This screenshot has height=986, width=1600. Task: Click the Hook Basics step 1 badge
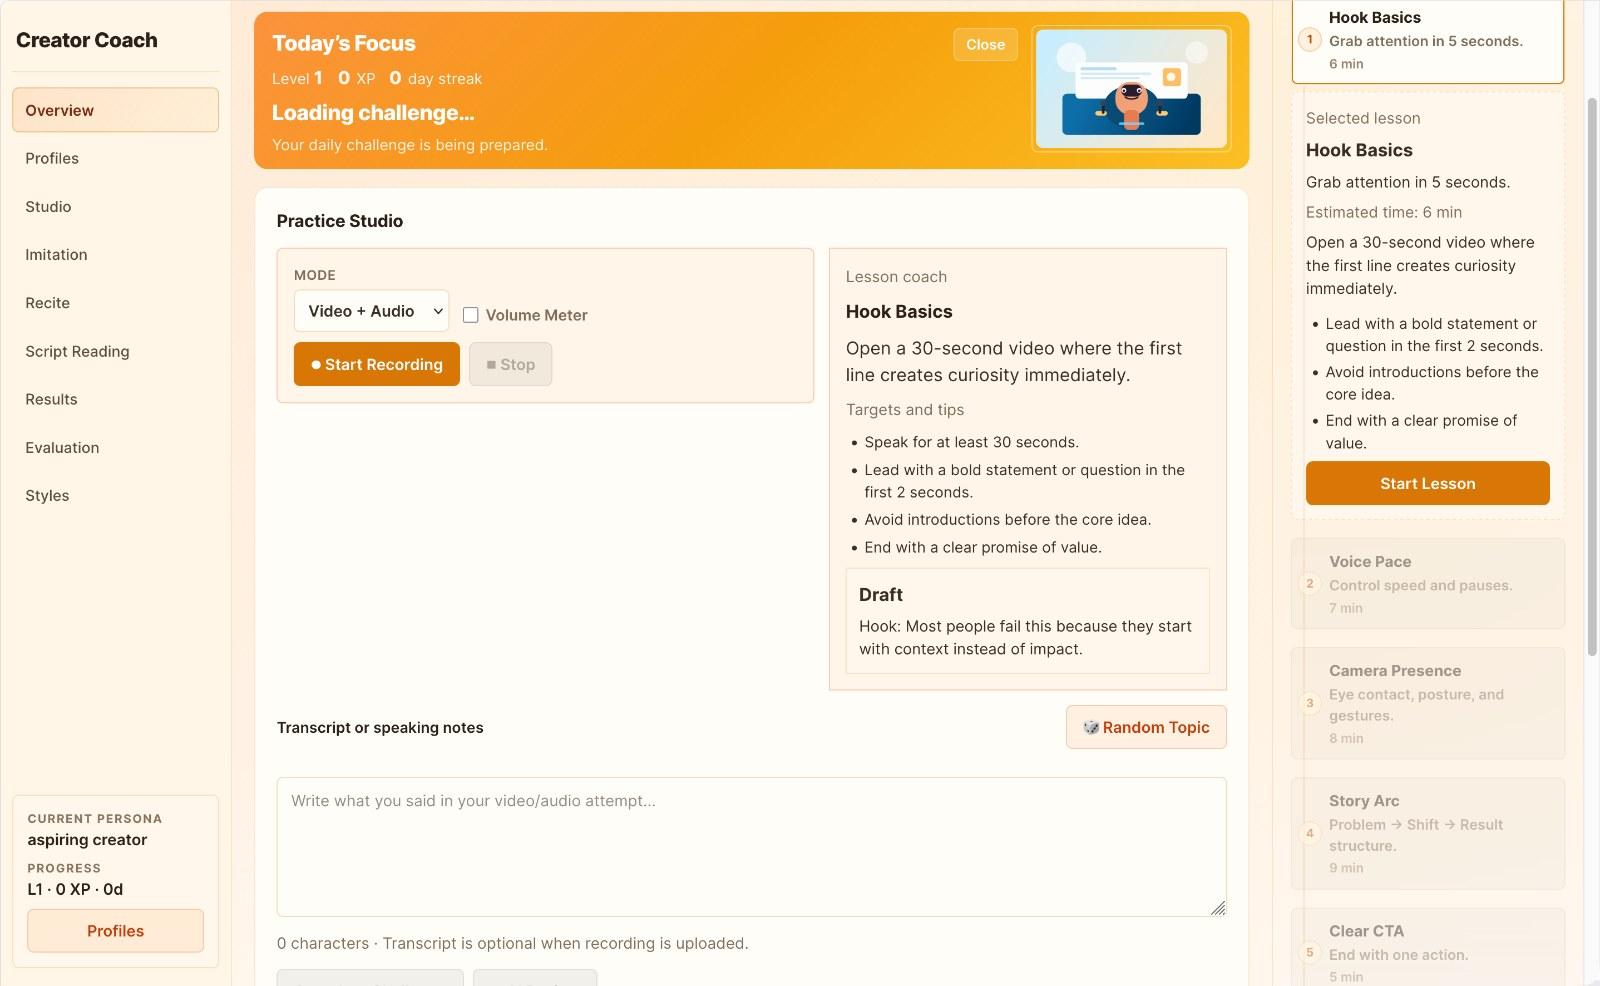pos(1309,40)
